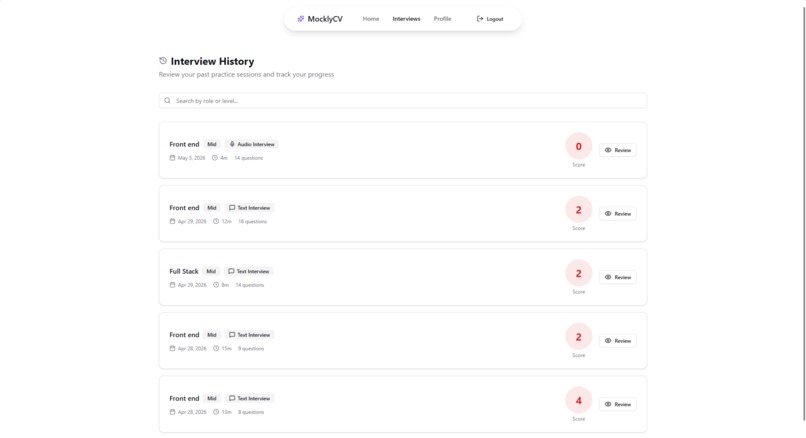Click '14 questions' on the Full Stack card
The image size is (806, 438).
click(x=250, y=285)
